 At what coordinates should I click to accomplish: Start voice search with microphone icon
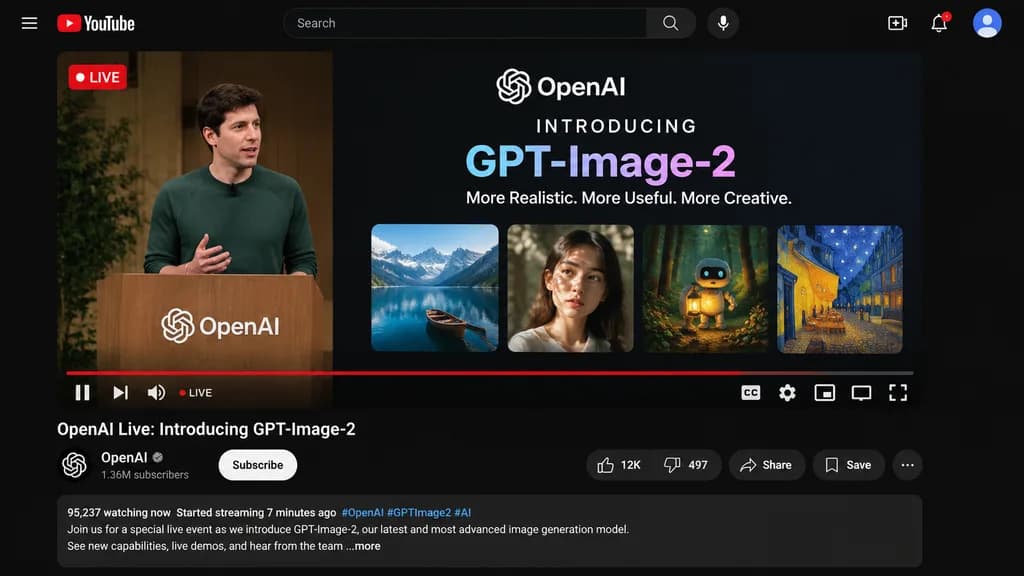(x=723, y=23)
